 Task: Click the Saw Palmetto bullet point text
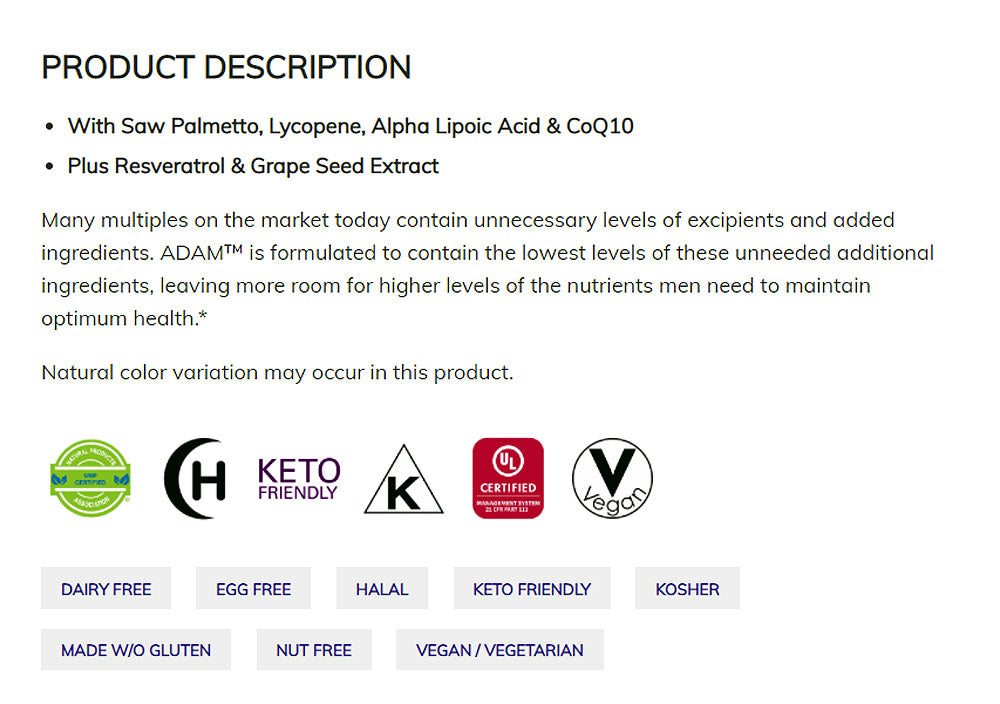point(350,126)
